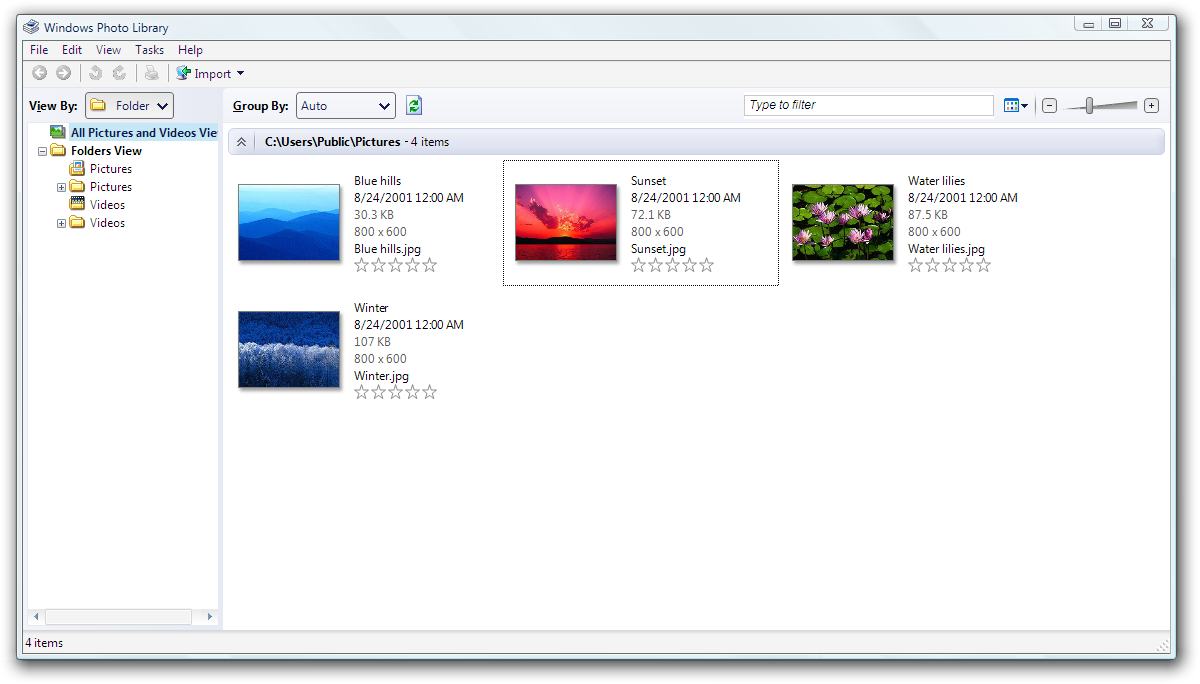Click the Winter.jpg file name
The image size is (1200, 684).
381,376
